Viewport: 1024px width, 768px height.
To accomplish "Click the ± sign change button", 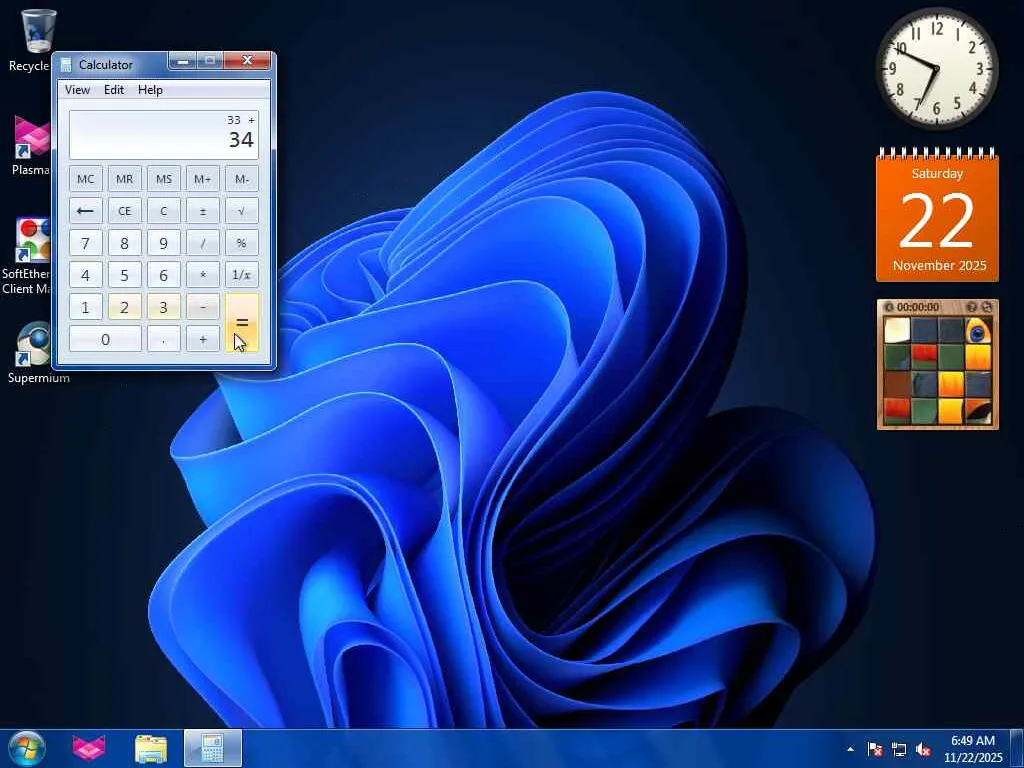I will [203, 211].
